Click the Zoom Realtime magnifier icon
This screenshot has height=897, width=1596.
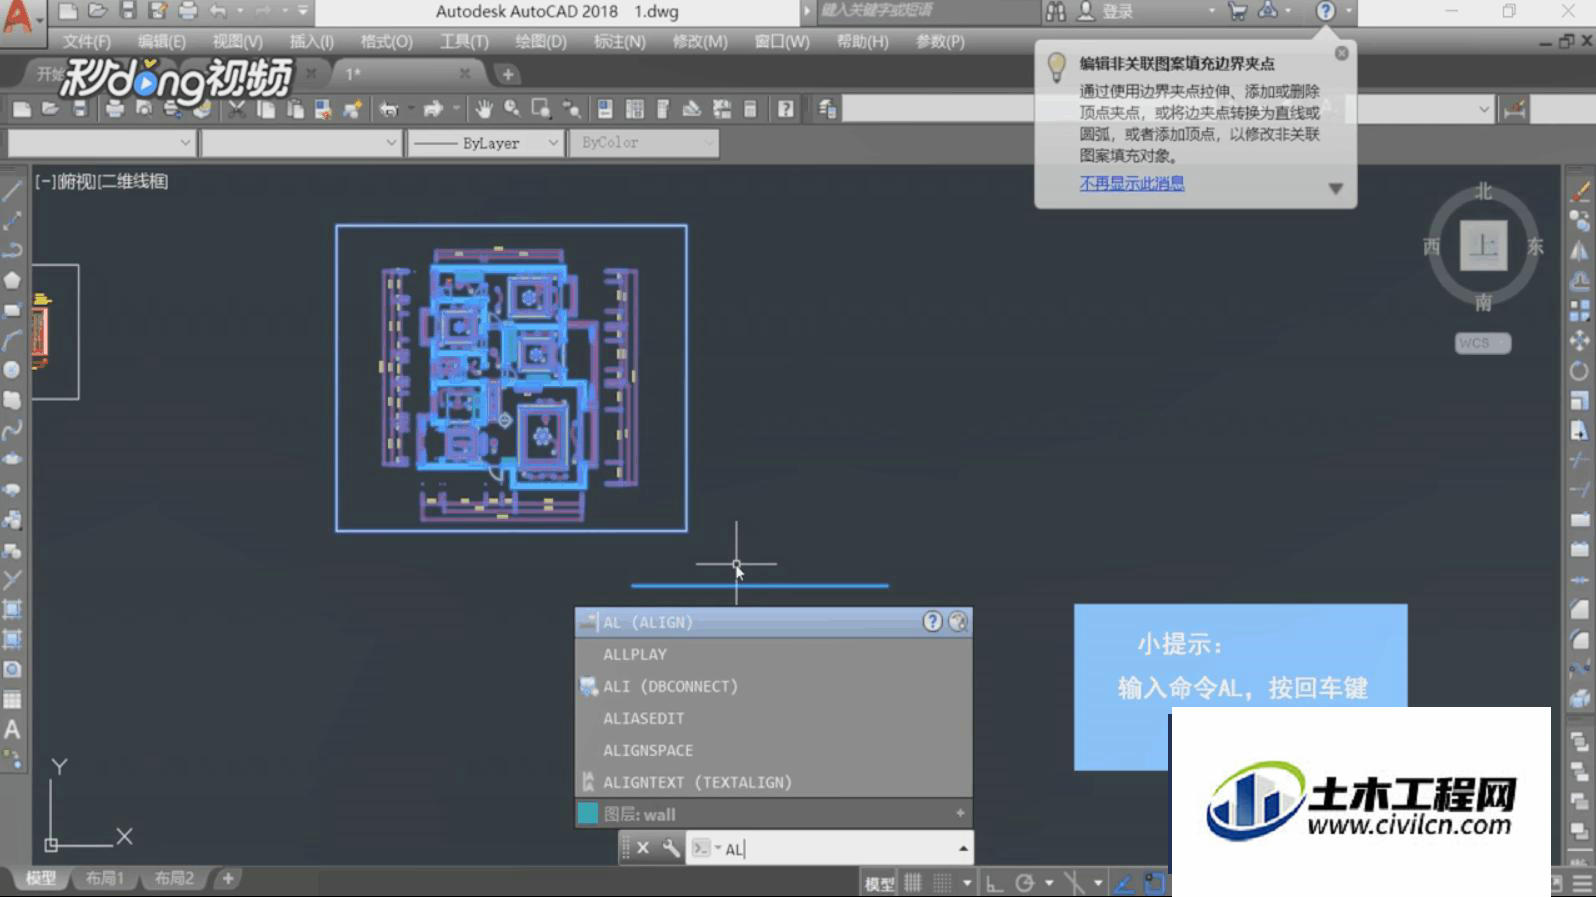pos(512,109)
